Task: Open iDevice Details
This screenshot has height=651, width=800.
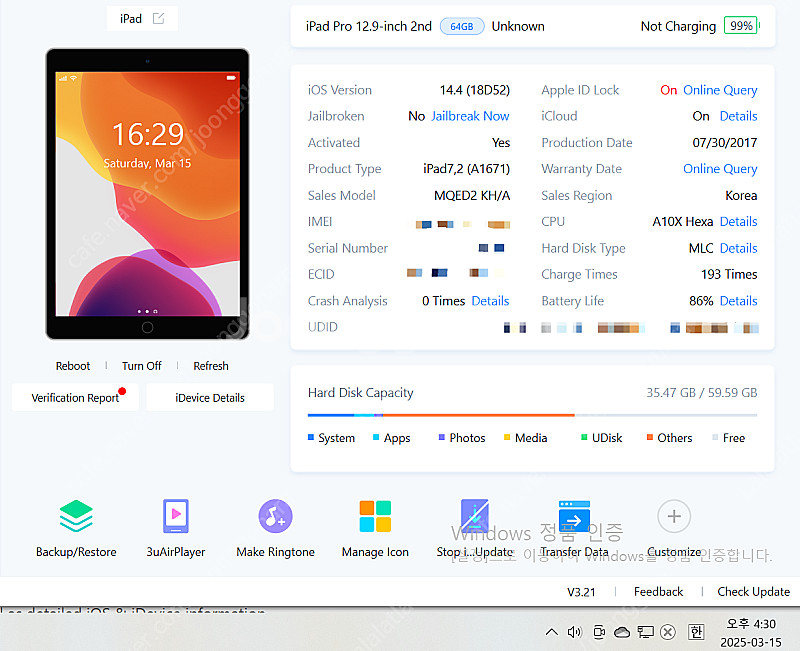Action: point(210,398)
